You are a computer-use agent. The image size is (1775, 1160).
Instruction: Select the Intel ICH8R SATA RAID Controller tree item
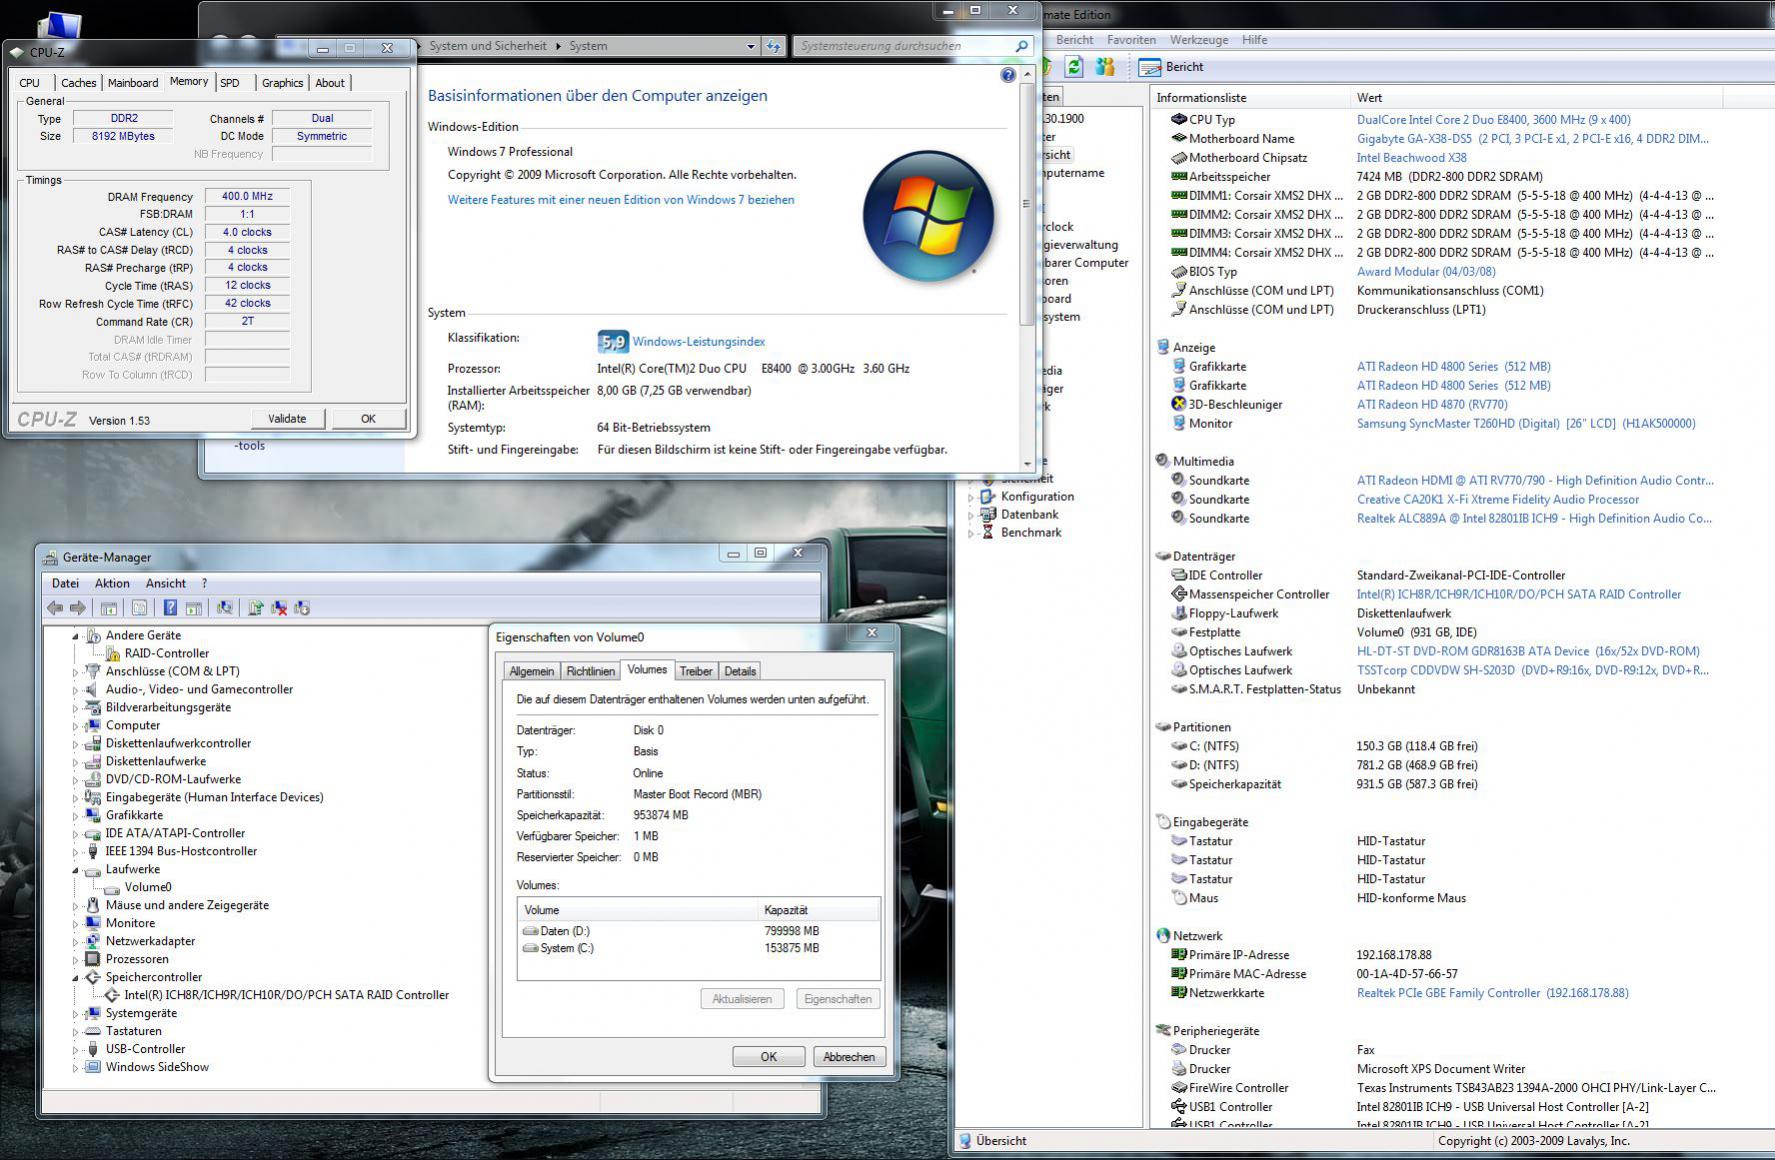pyautogui.click(x=286, y=996)
